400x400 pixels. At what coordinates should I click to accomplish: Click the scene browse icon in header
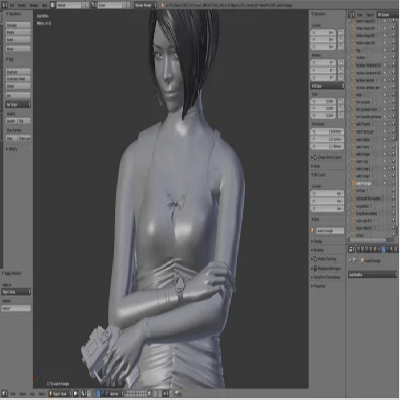coord(94,5)
